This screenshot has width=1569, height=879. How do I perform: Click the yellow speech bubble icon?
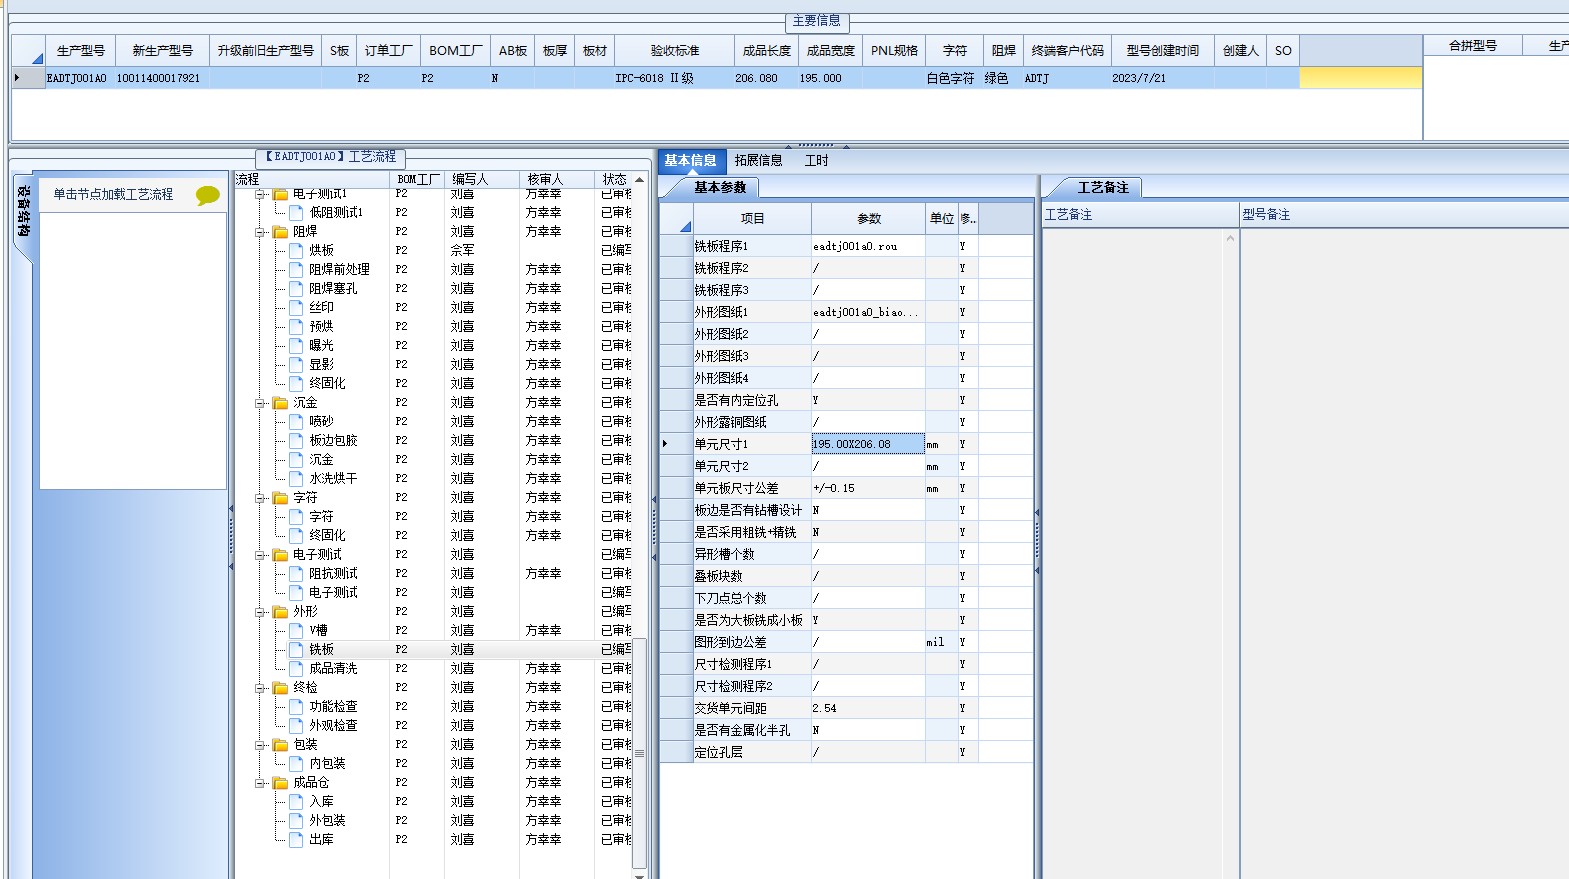pos(208,195)
